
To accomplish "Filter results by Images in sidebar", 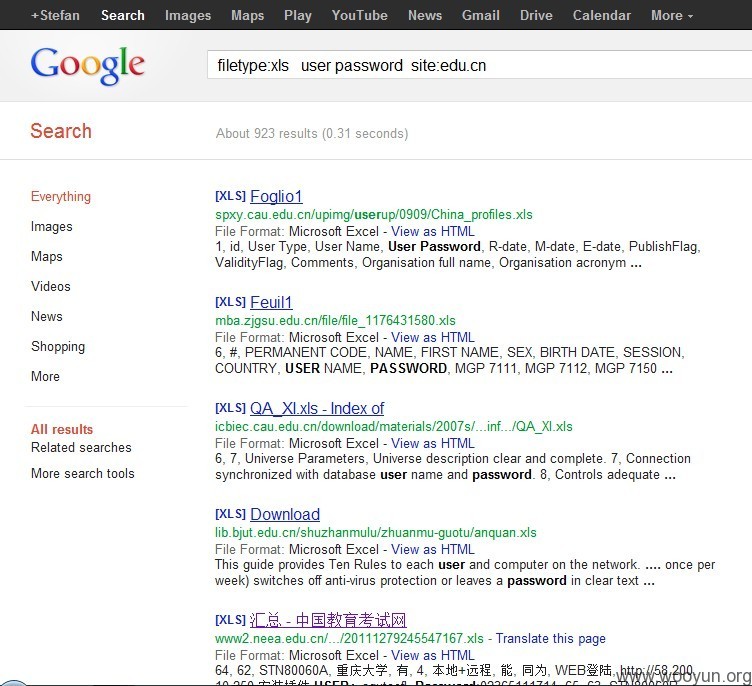I will [x=51, y=226].
